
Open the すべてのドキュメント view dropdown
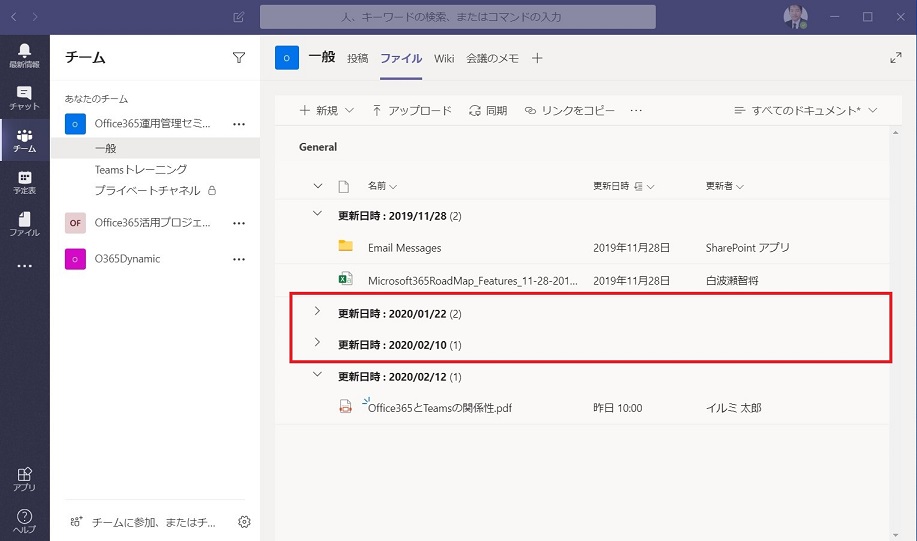805,111
